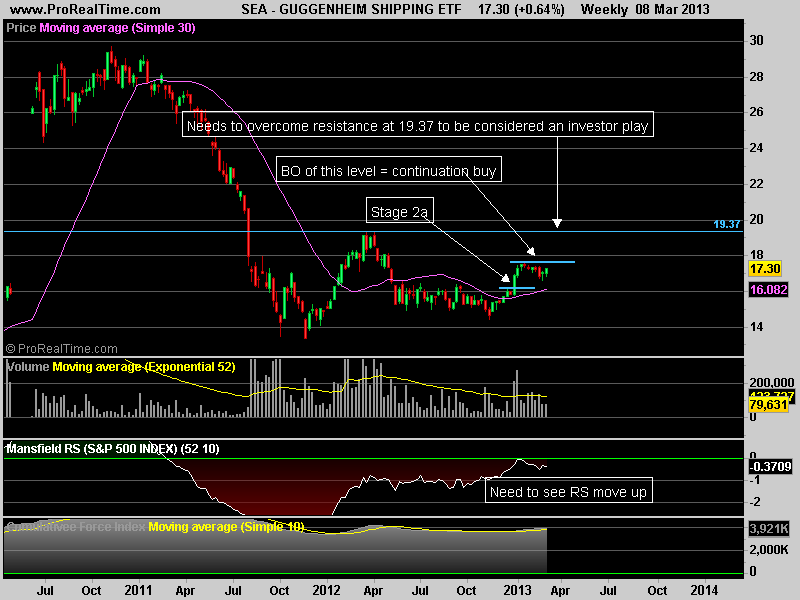Click the Cumulative Force Index panel label

76,527
